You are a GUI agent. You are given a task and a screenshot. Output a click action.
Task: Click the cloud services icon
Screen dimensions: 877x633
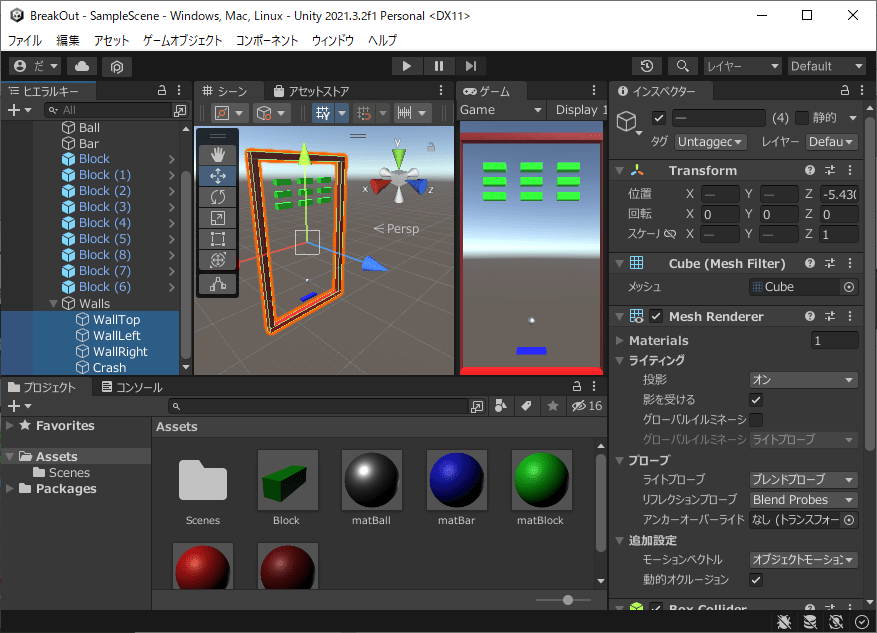(x=82, y=66)
